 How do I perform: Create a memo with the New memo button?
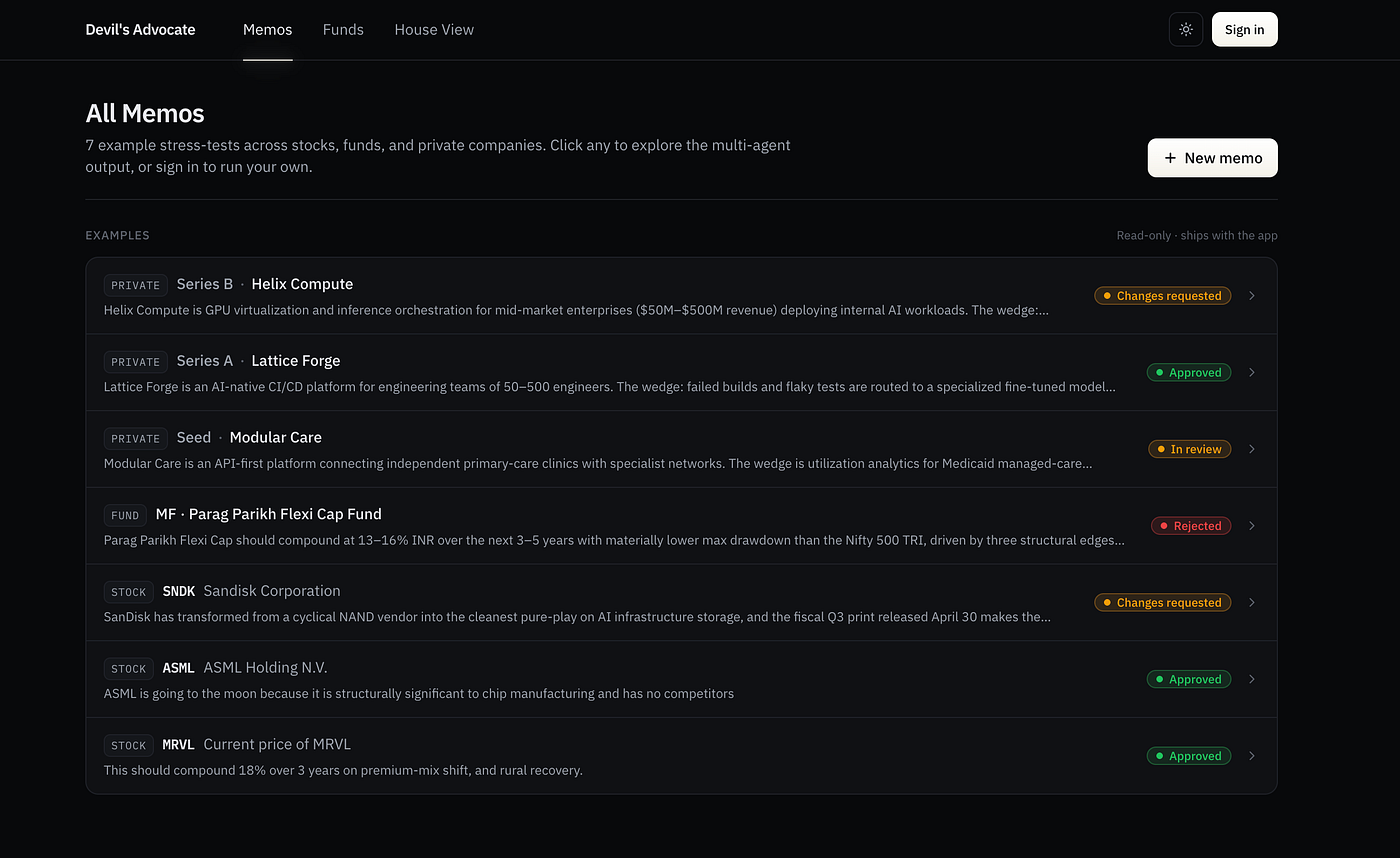pos(1212,158)
